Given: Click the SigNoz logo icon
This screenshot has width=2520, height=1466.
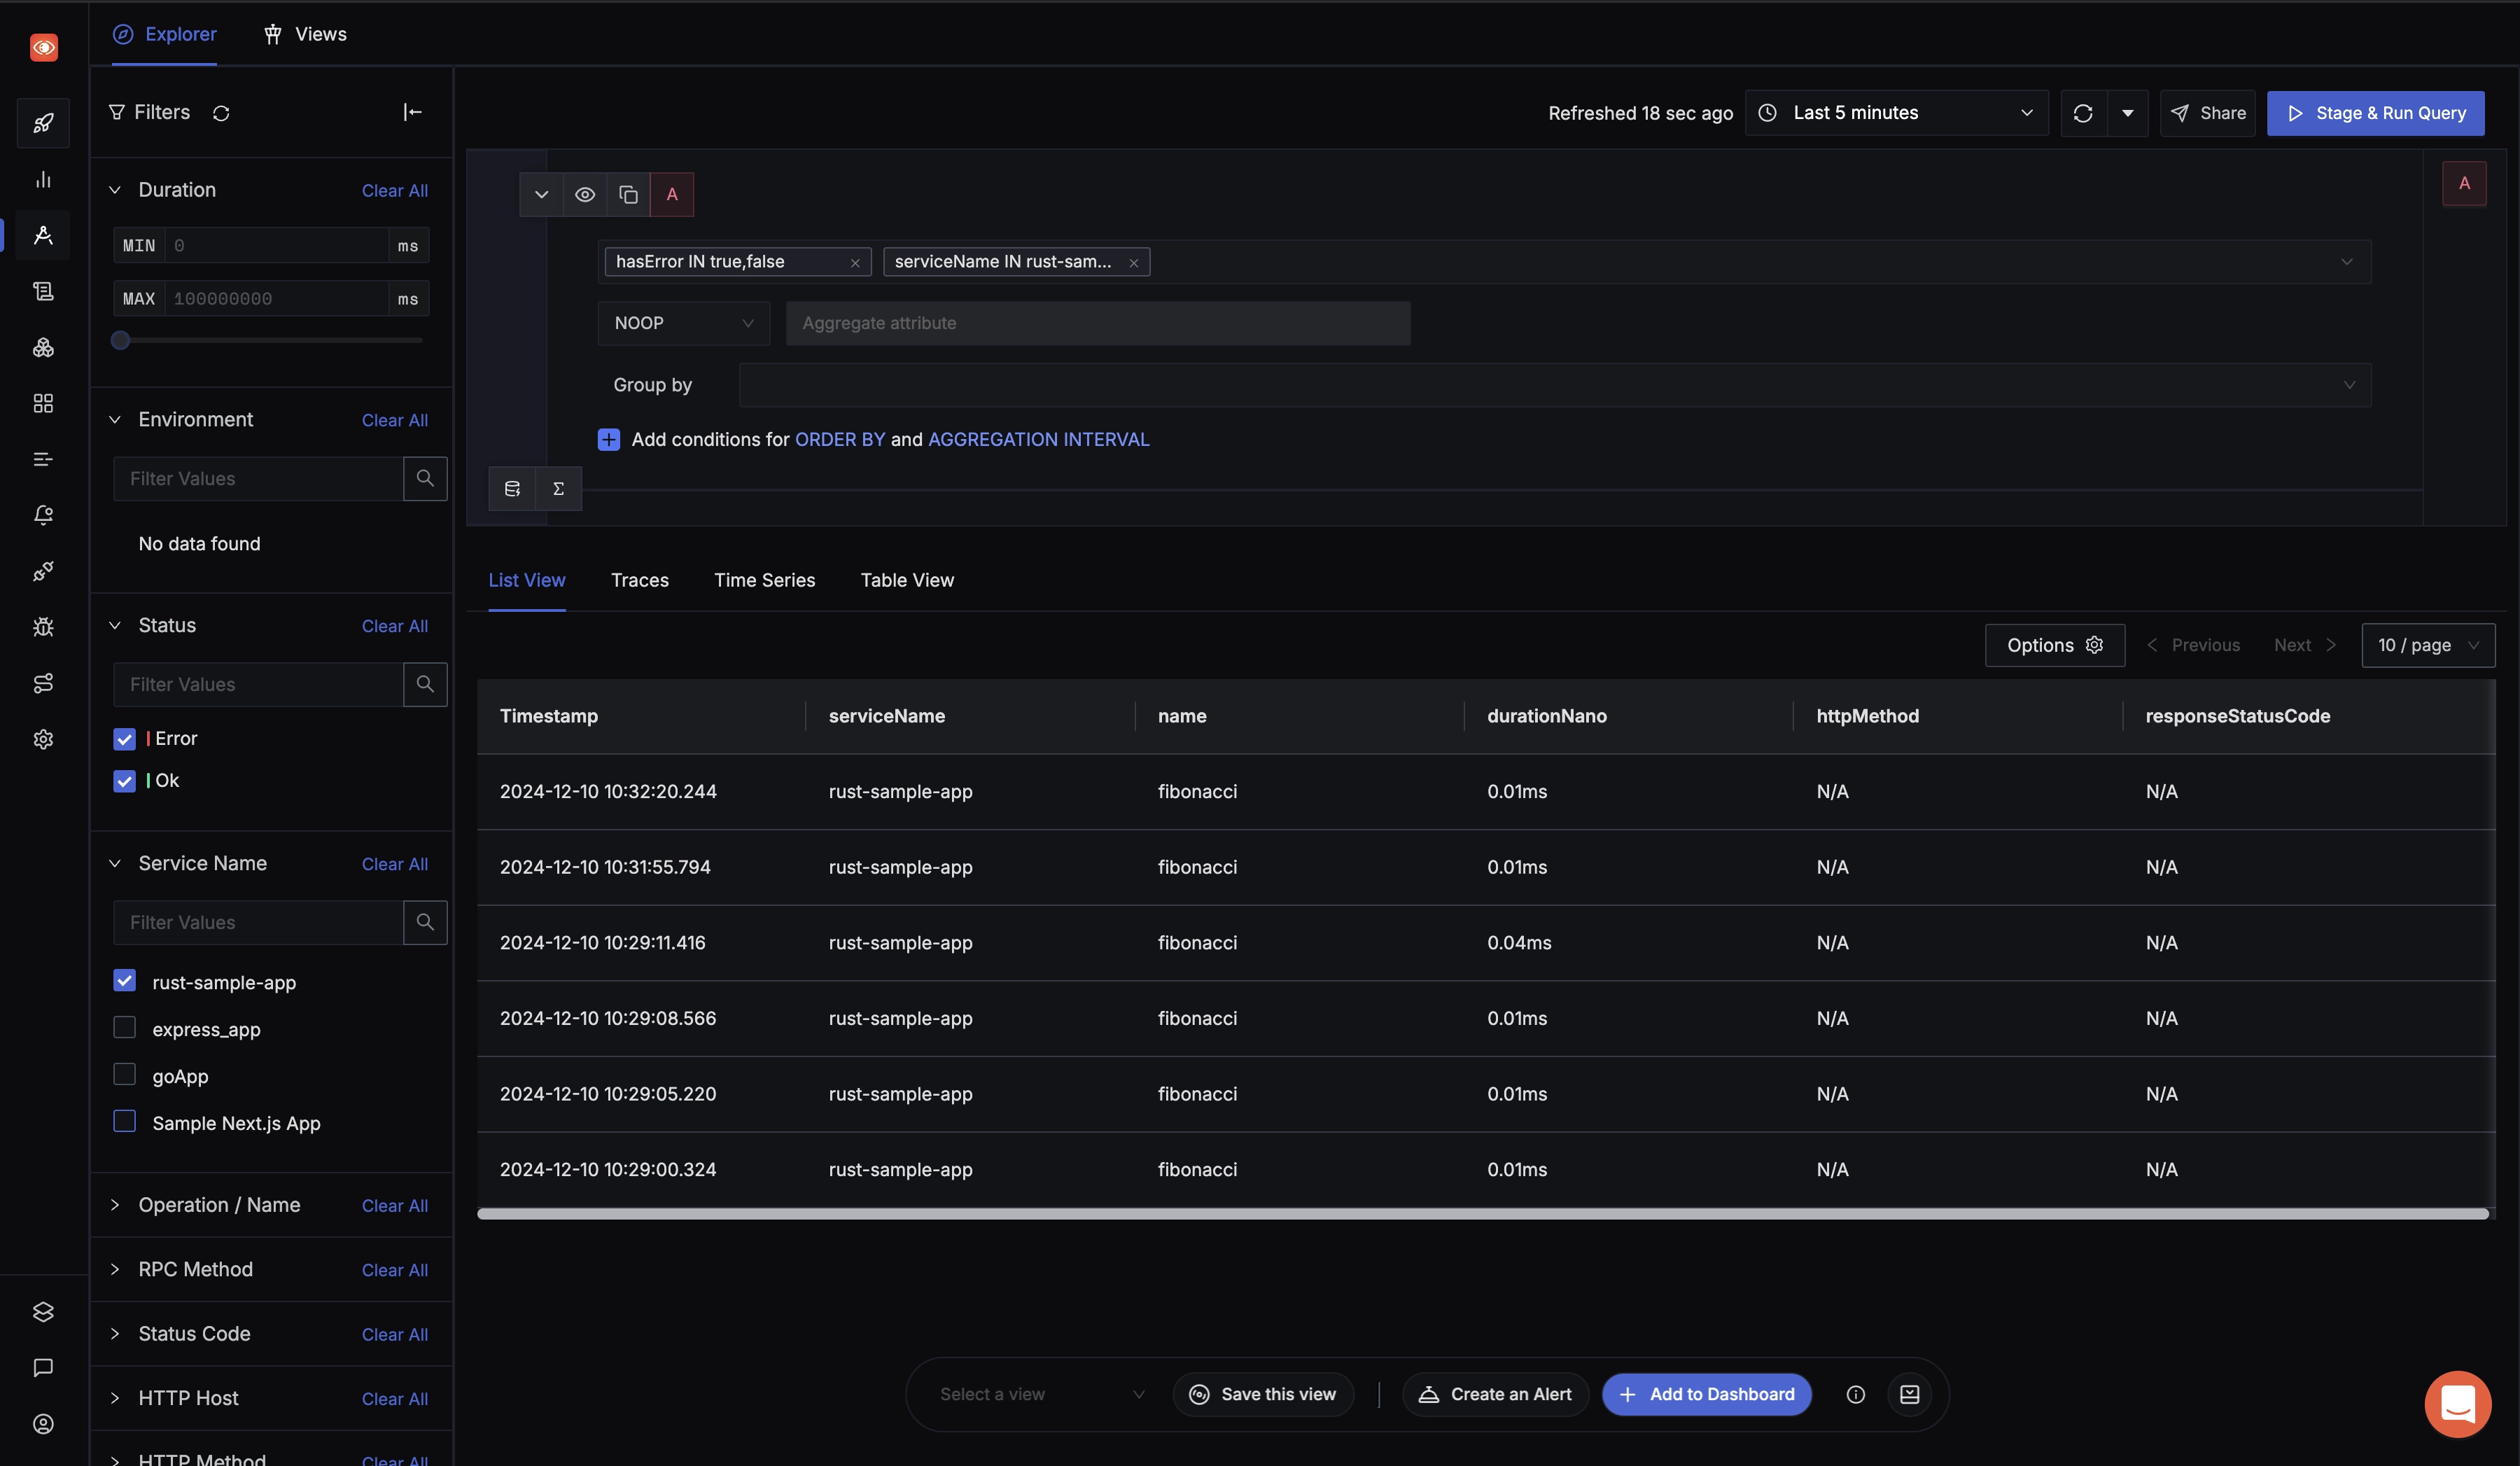Looking at the screenshot, I should pyautogui.click(x=44, y=47).
